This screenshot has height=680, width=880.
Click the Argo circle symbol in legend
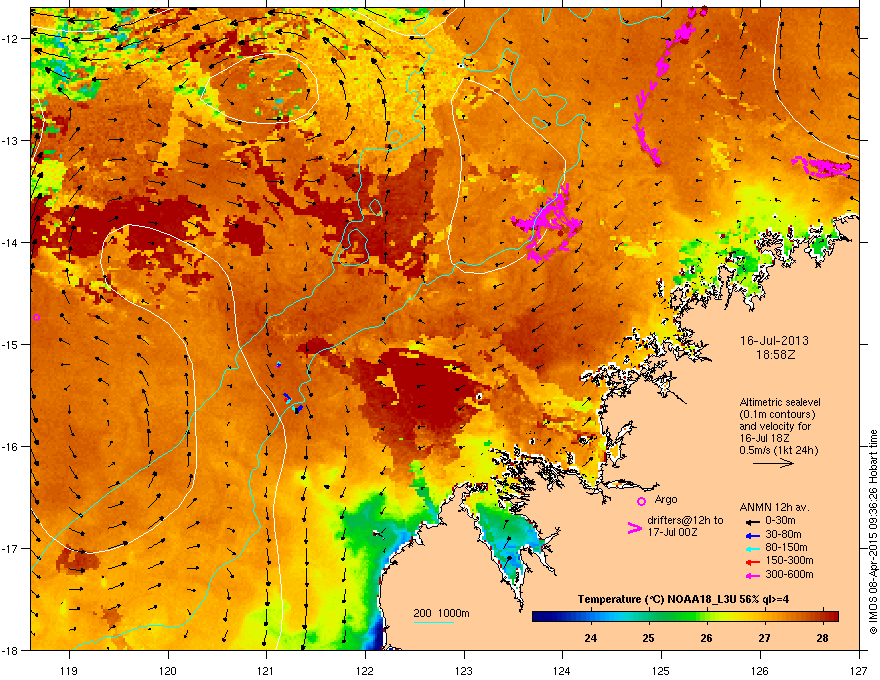point(641,501)
